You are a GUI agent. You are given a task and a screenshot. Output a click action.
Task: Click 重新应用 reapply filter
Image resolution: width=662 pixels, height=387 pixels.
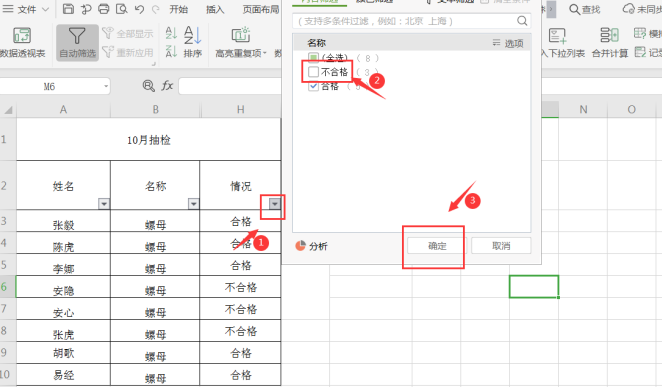(128, 52)
